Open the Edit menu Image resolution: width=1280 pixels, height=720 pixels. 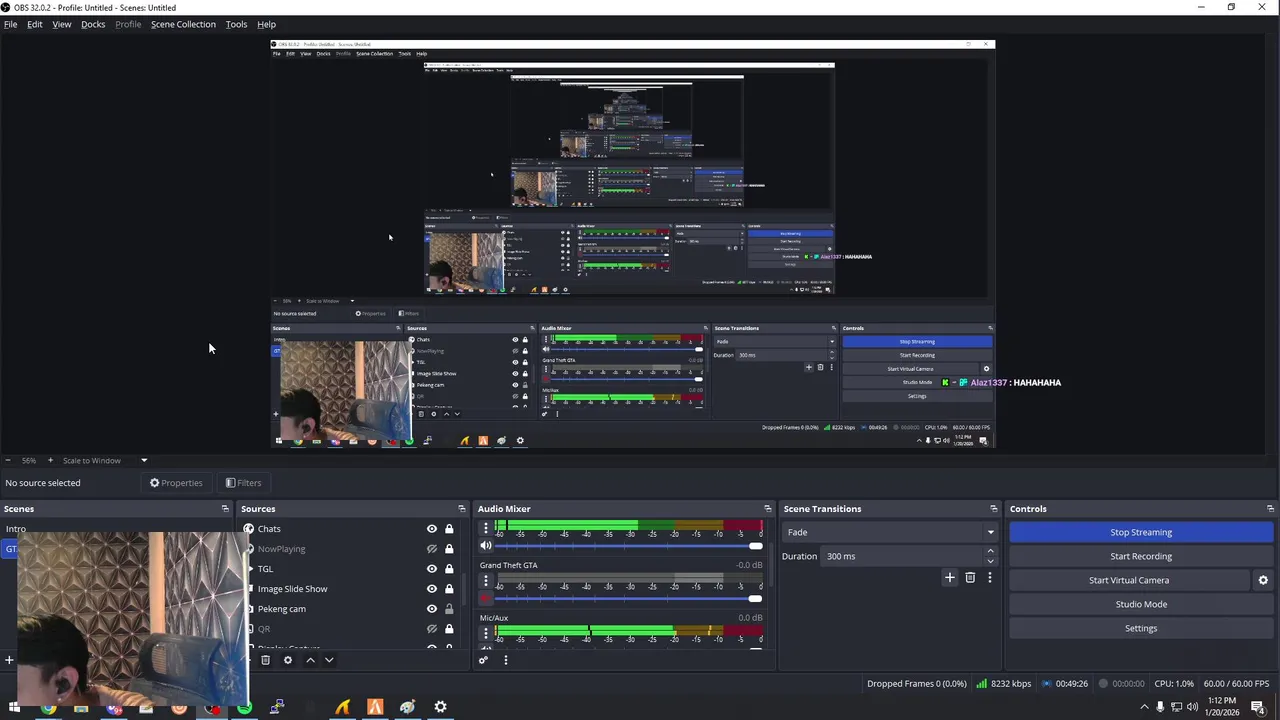(x=34, y=24)
